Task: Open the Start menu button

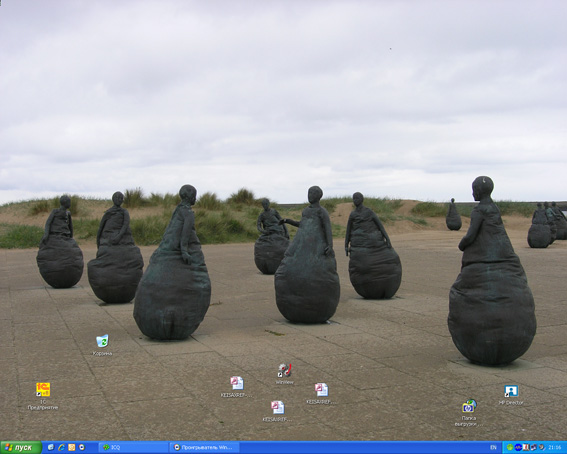Action: pyautogui.click(x=21, y=447)
